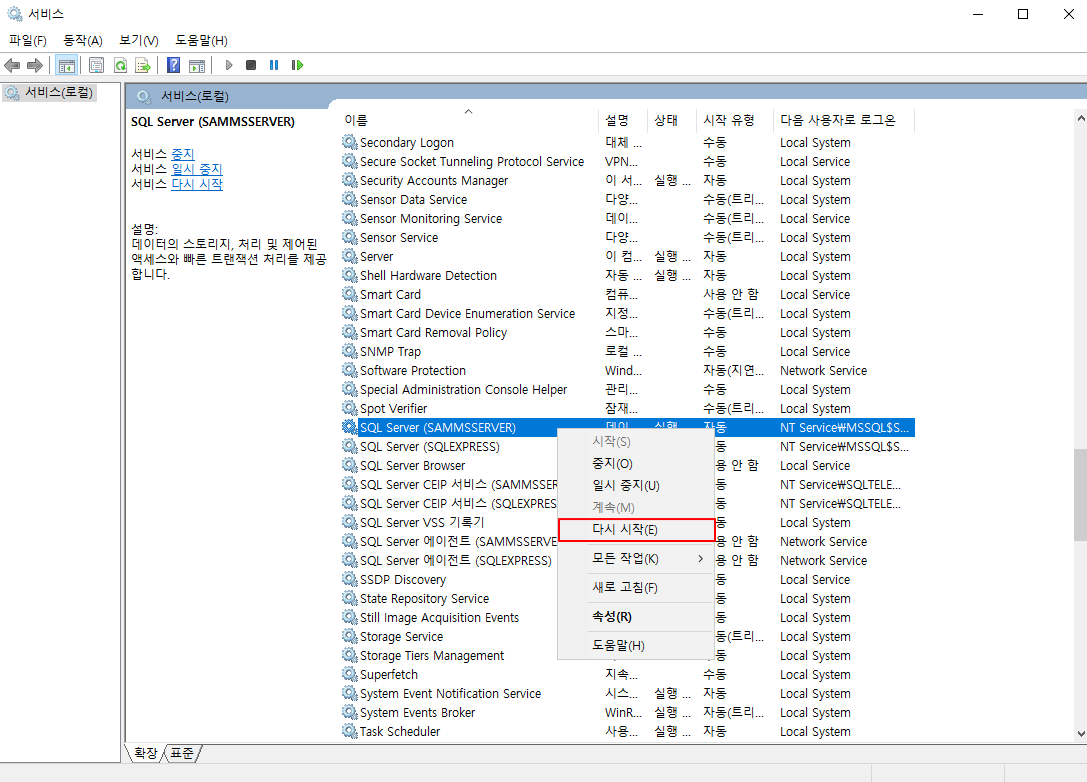Screen dimensions: 1087x782
Task: Click the gear icon of Storage Service
Action: coord(349,636)
